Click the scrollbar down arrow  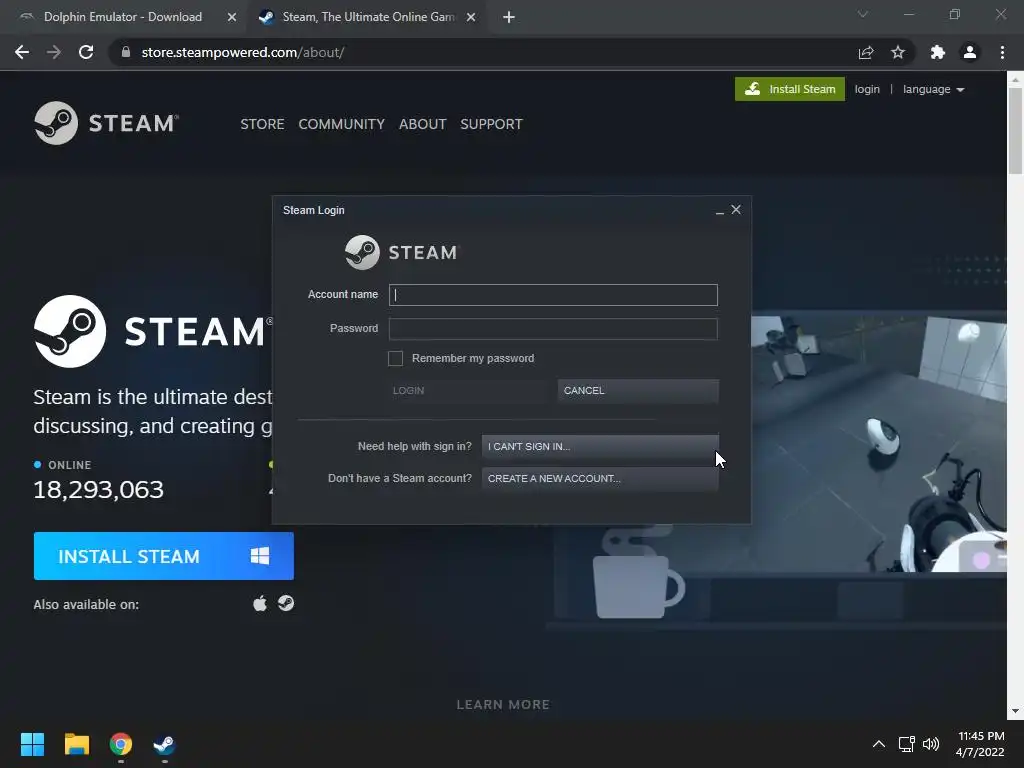1015,711
